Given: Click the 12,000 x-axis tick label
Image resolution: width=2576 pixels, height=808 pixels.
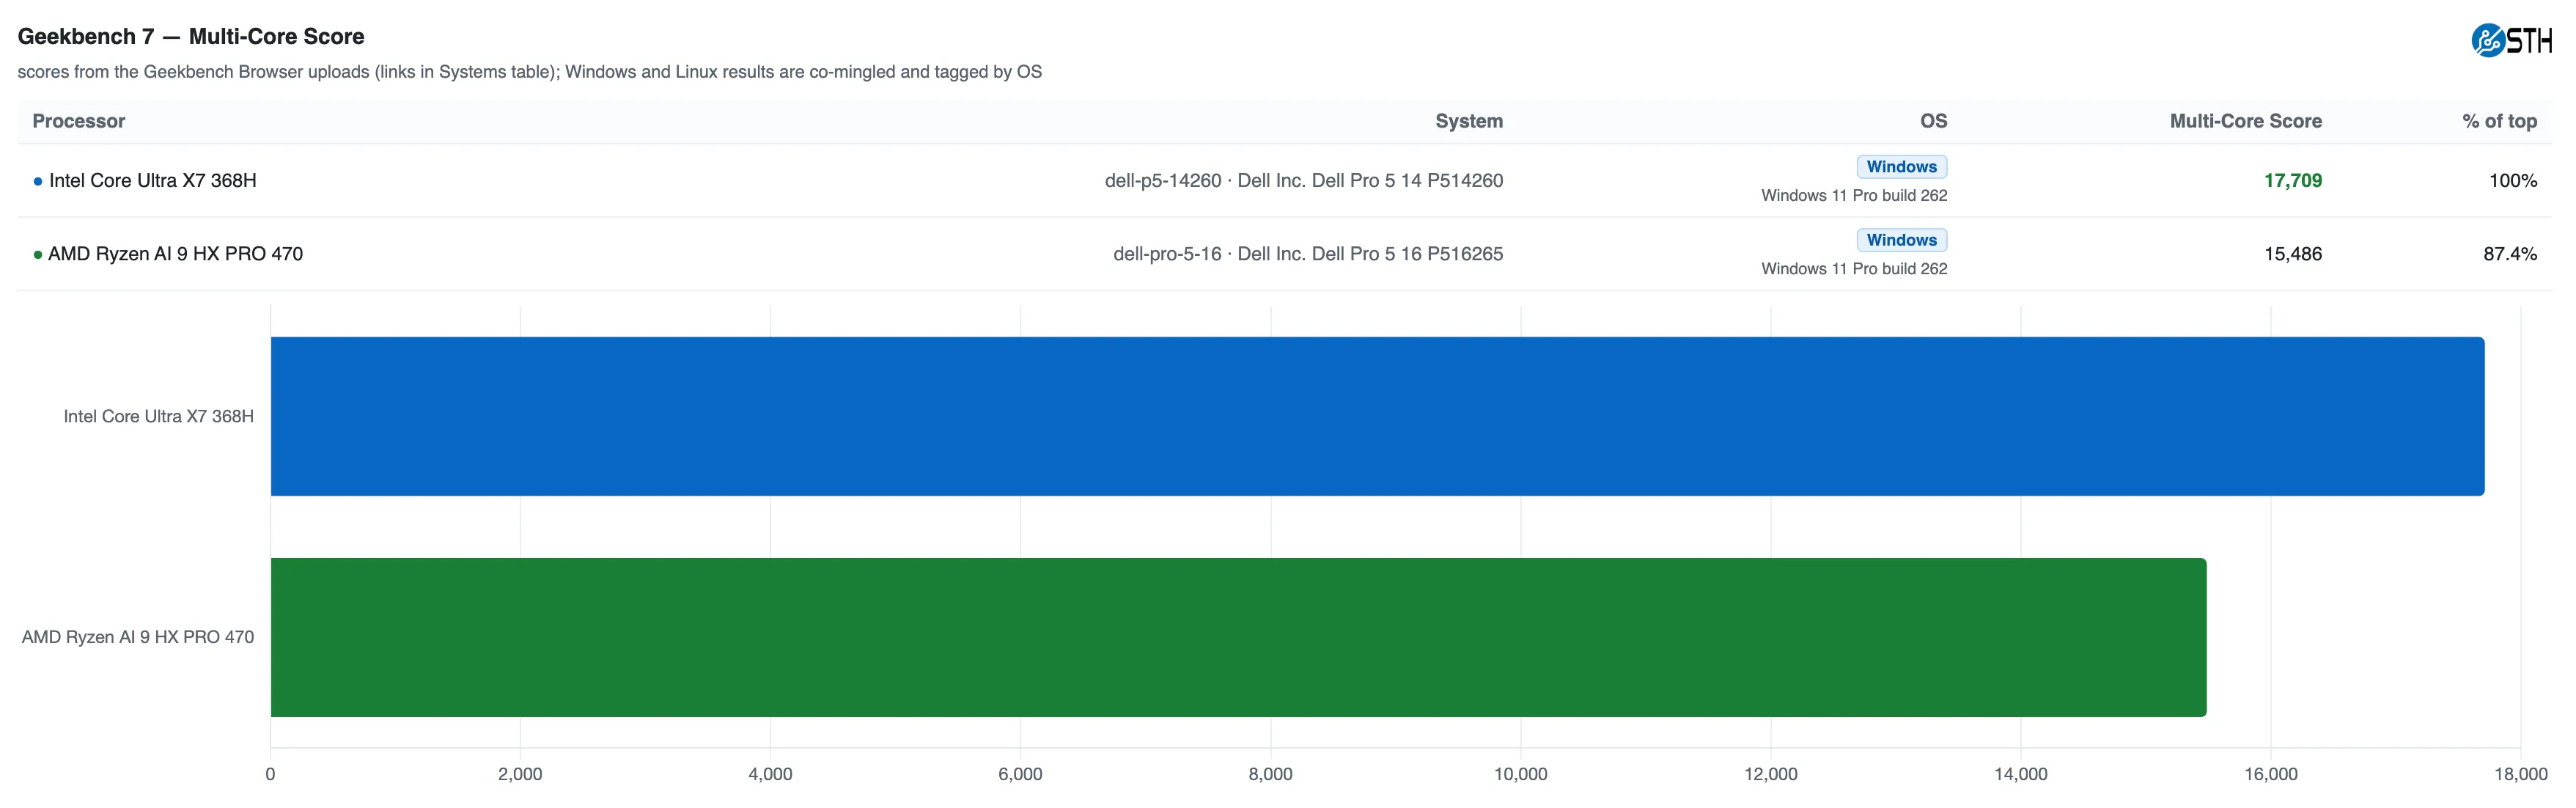Looking at the screenshot, I should pos(1770,774).
